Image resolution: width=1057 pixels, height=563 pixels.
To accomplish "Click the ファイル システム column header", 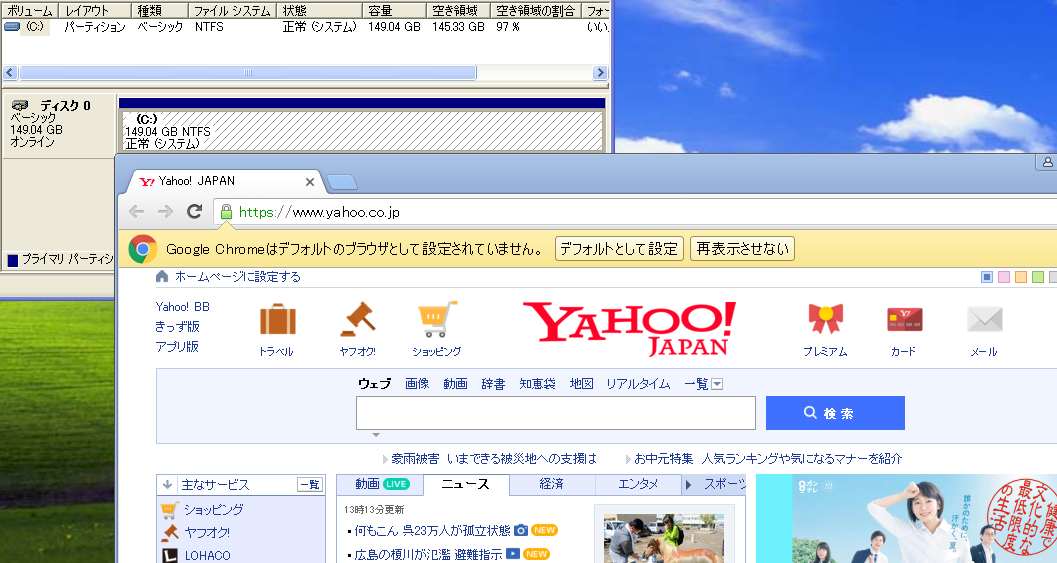I will tap(233, 11).
